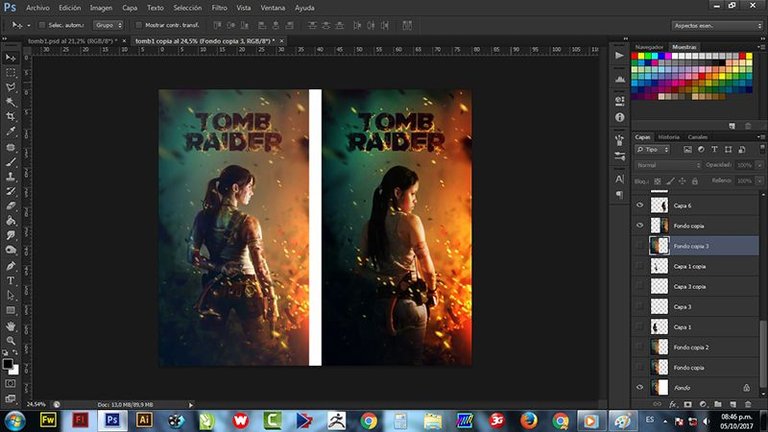The width and height of the screenshot is (768, 432).
Task: Select the Lasso tool
Action: [10, 88]
